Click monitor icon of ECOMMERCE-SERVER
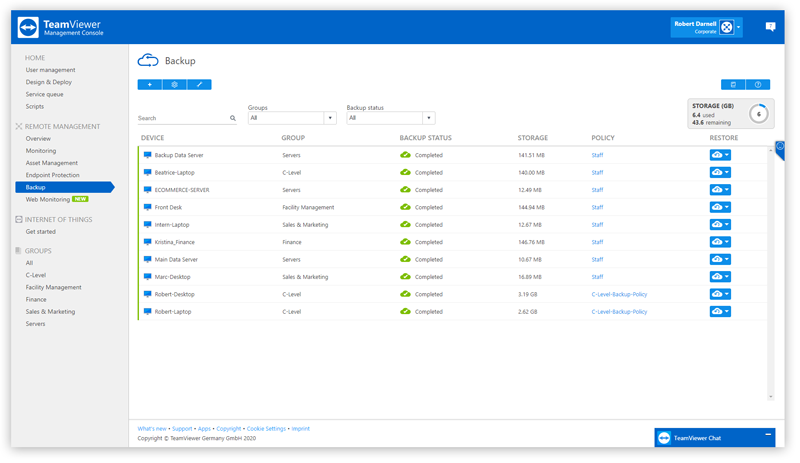Image resolution: width=800 pixels, height=463 pixels. pos(147,190)
